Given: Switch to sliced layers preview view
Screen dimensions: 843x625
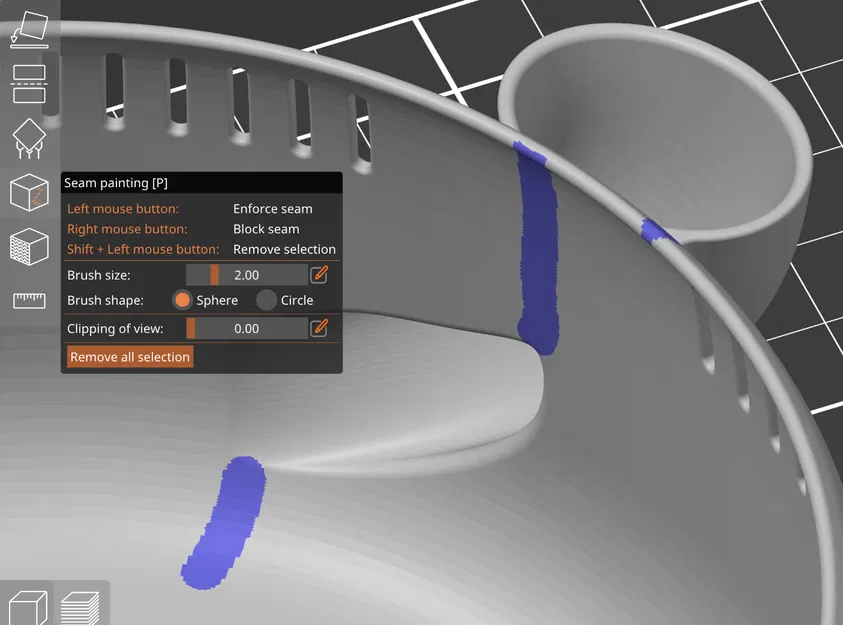Looking at the screenshot, I should pyautogui.click(x=80, y=608).
